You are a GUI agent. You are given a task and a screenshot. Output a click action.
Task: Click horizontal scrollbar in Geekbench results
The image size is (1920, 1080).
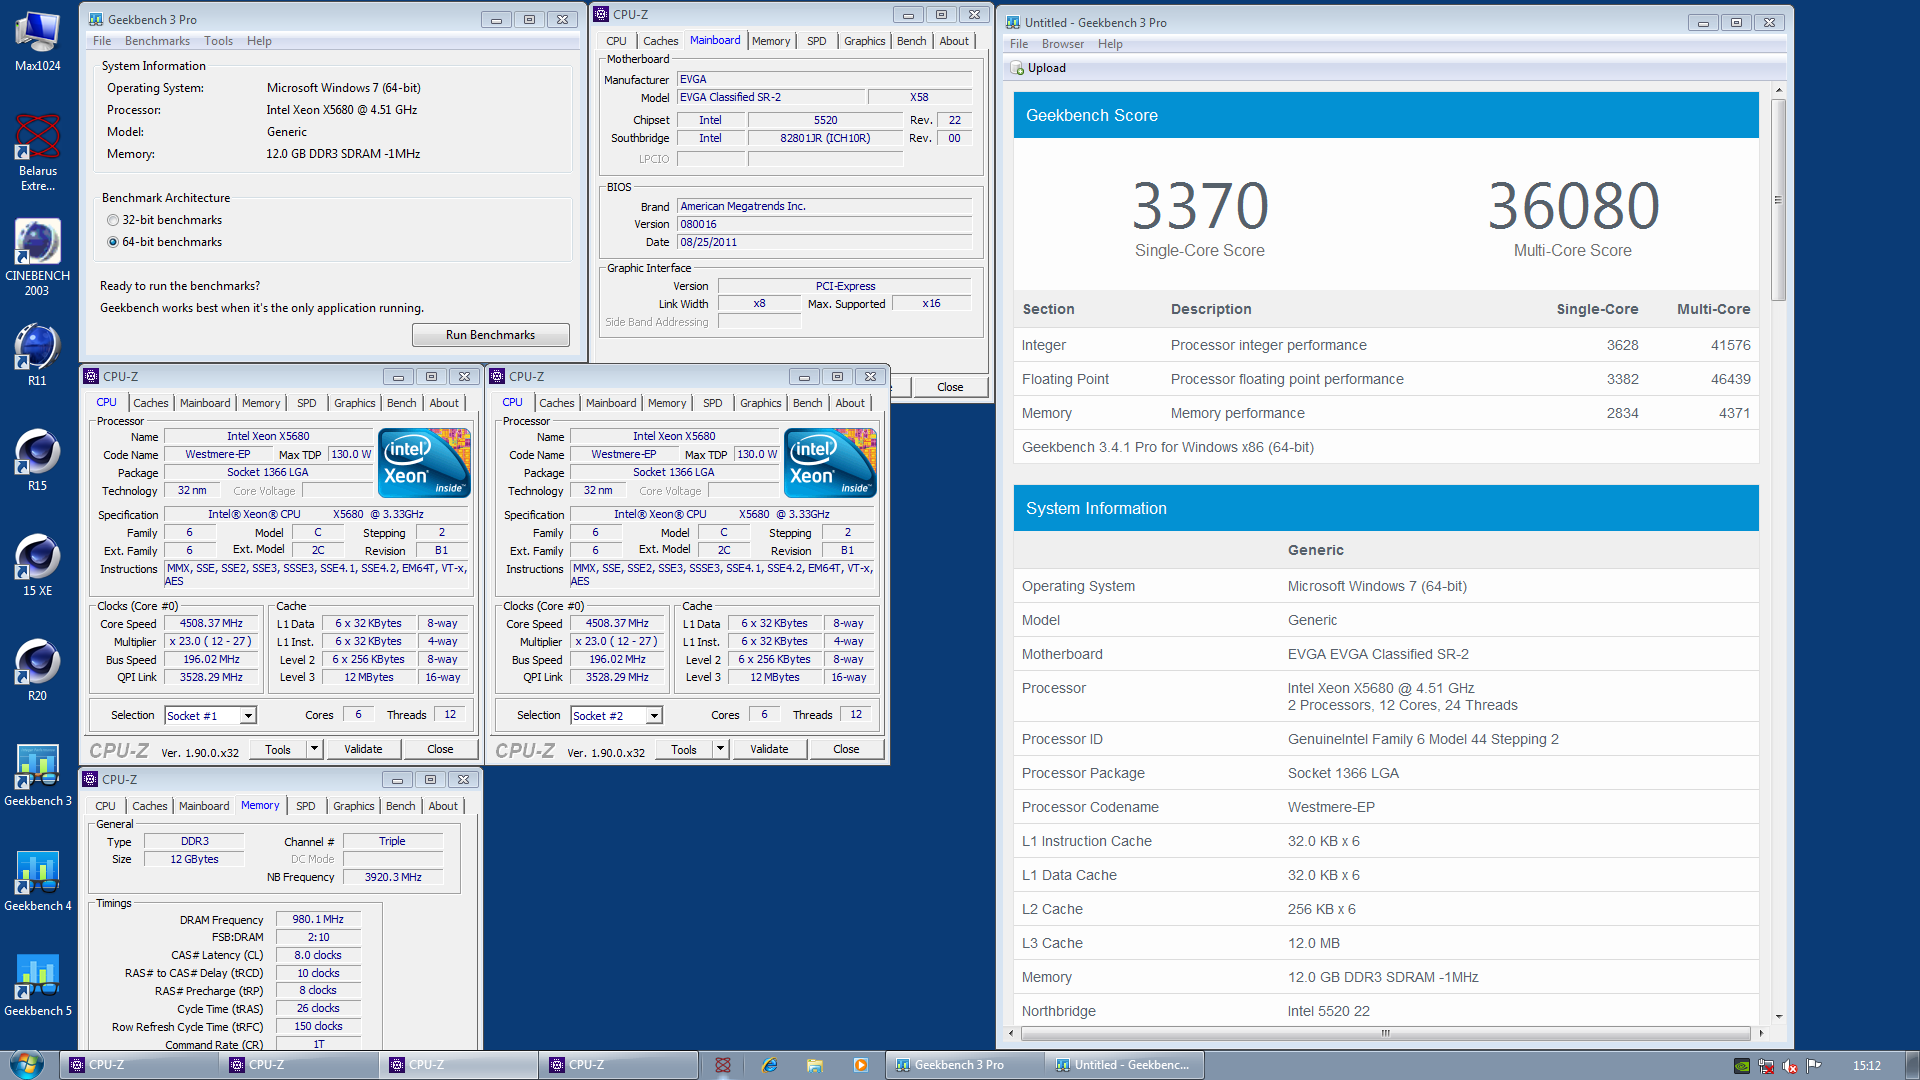(1385, 1033)
